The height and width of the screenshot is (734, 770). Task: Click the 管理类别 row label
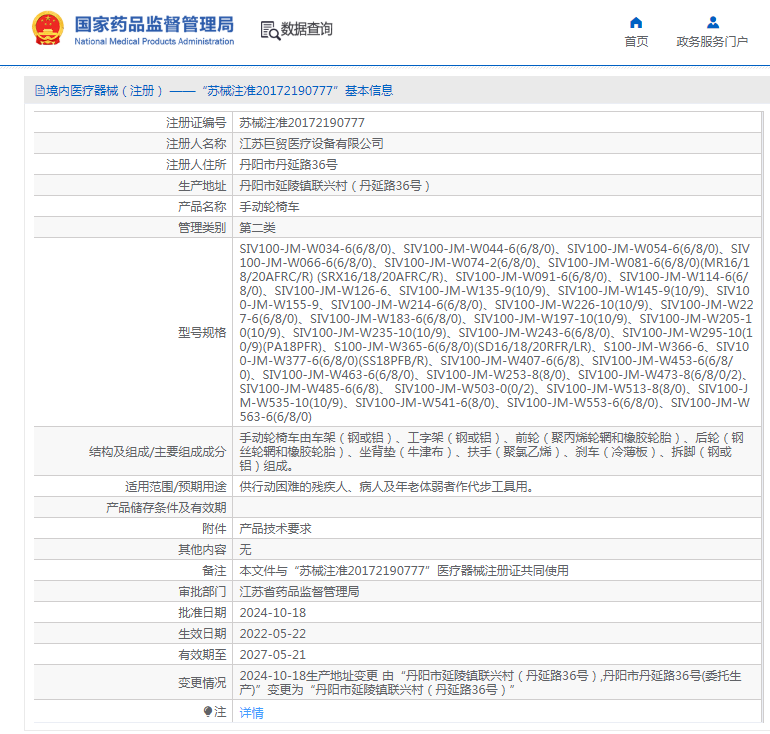(202, 228)
